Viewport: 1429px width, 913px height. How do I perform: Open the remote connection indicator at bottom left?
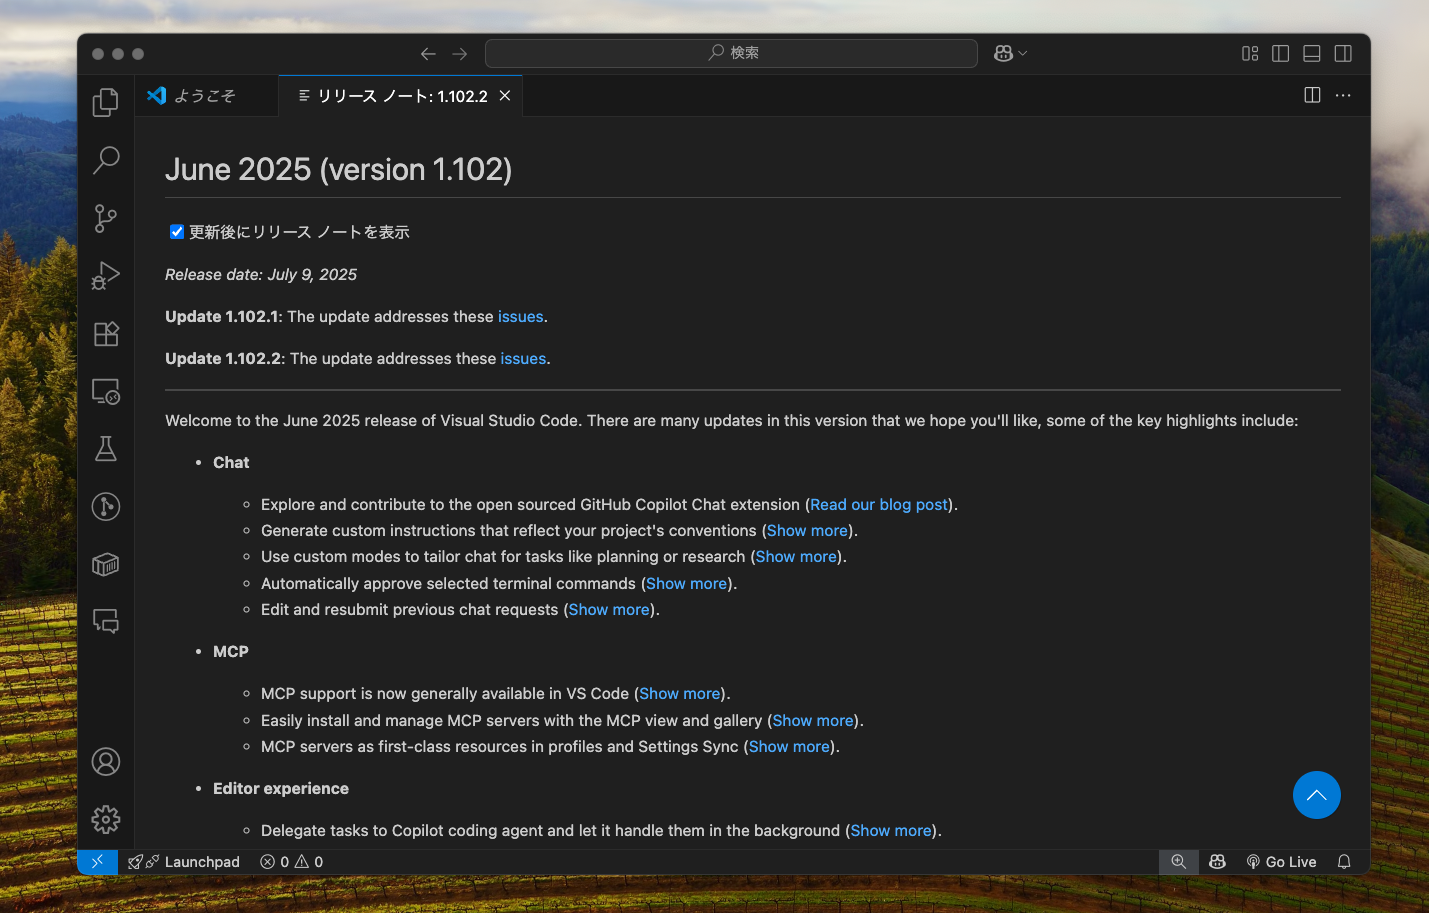coord(97,861)
